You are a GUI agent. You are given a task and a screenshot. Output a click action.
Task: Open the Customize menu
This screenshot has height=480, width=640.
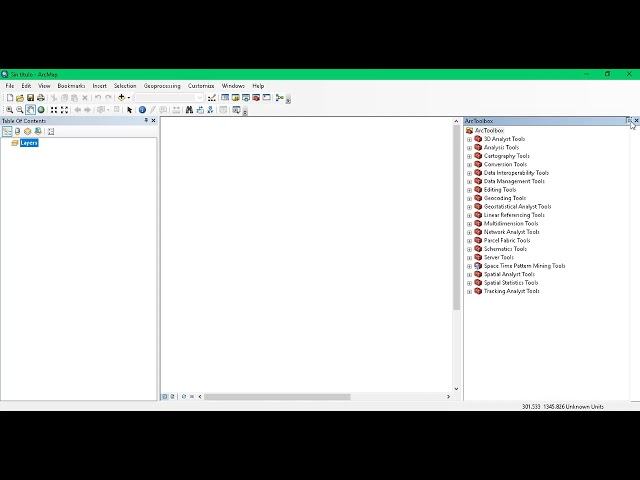[201, 86]
